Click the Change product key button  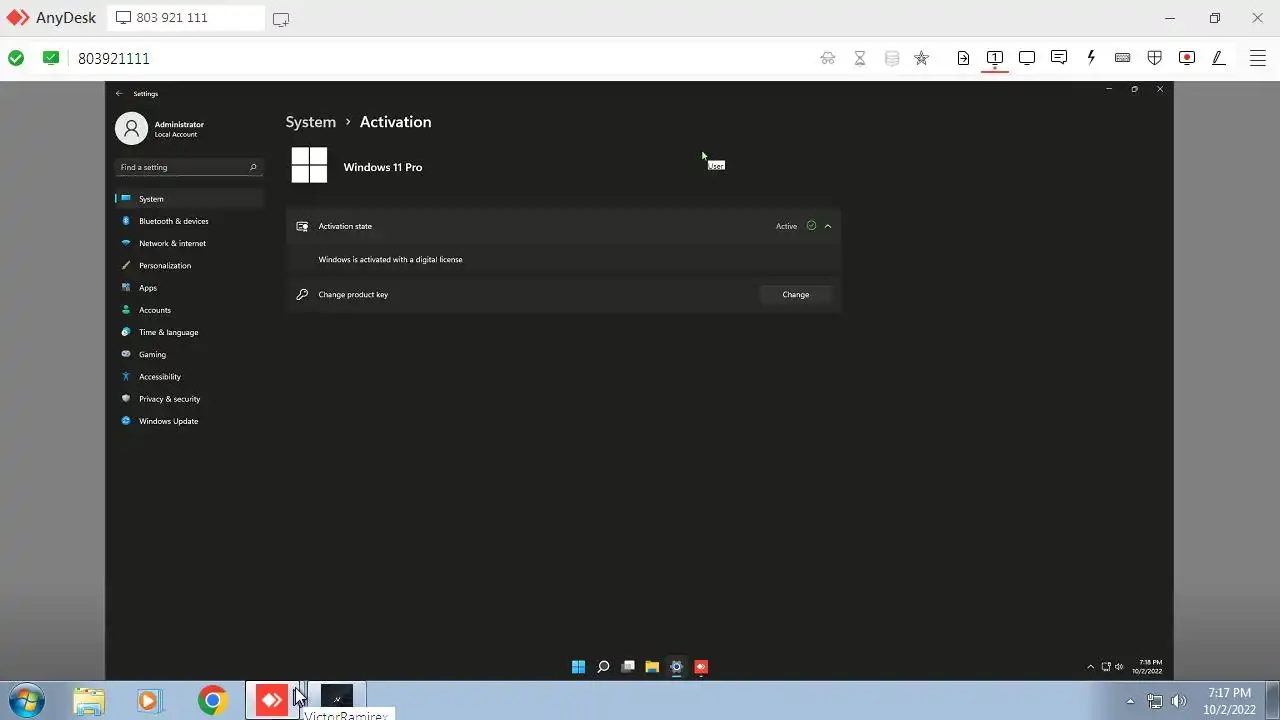click(796, 294)
